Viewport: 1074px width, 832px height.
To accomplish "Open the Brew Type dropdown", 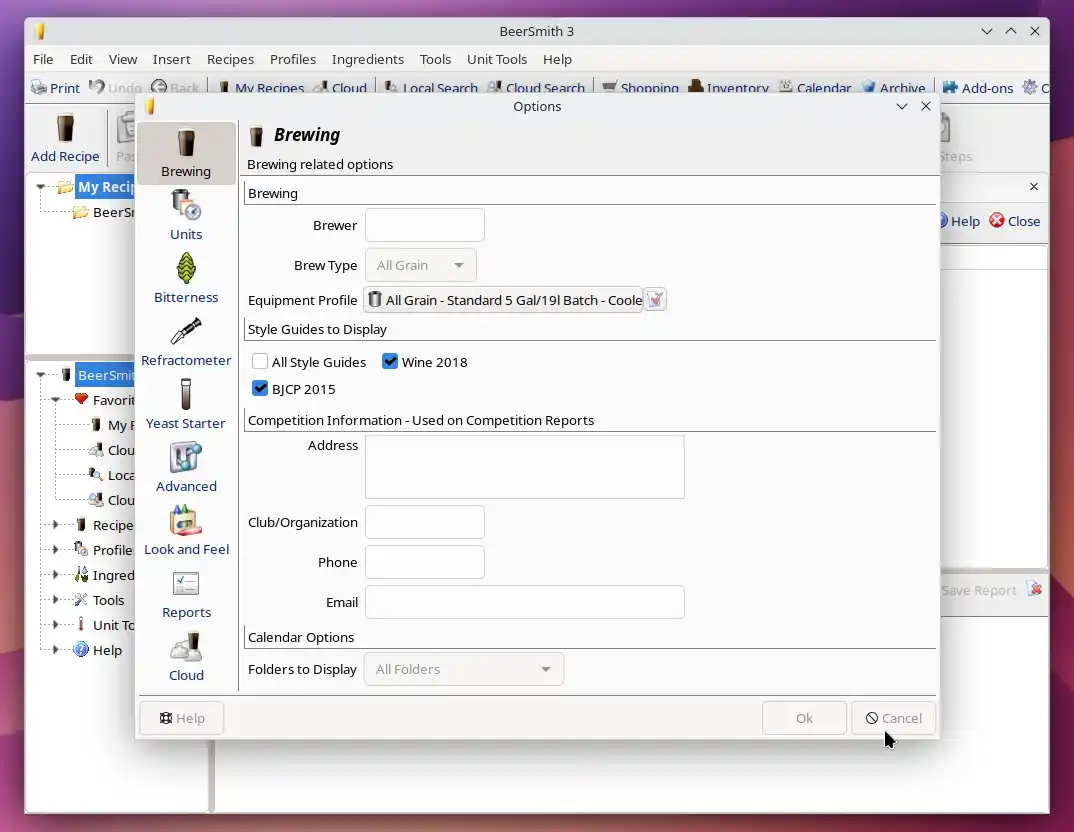I will [x=421, y=265].
